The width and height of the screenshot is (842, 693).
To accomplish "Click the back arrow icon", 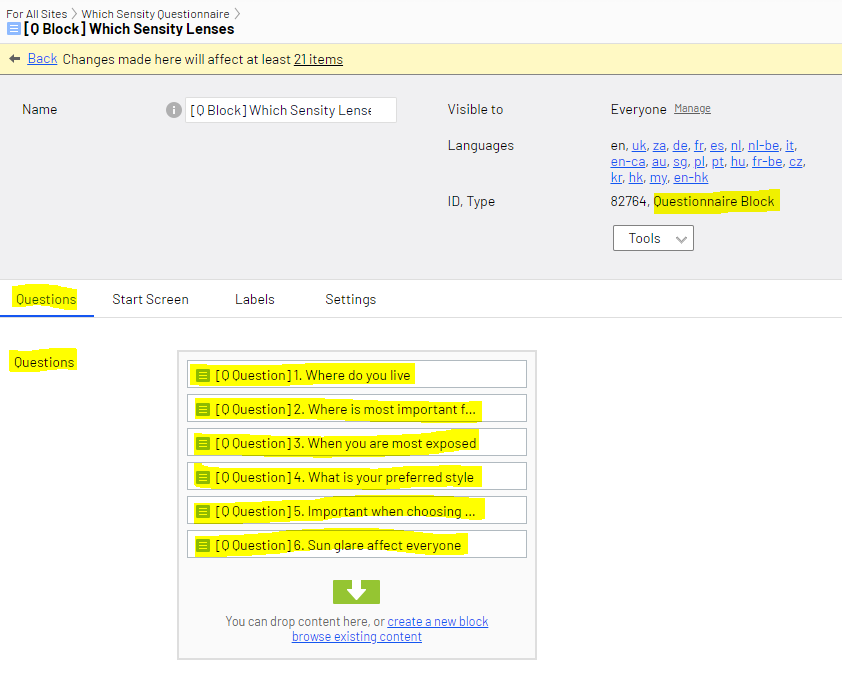I will 14,59.
